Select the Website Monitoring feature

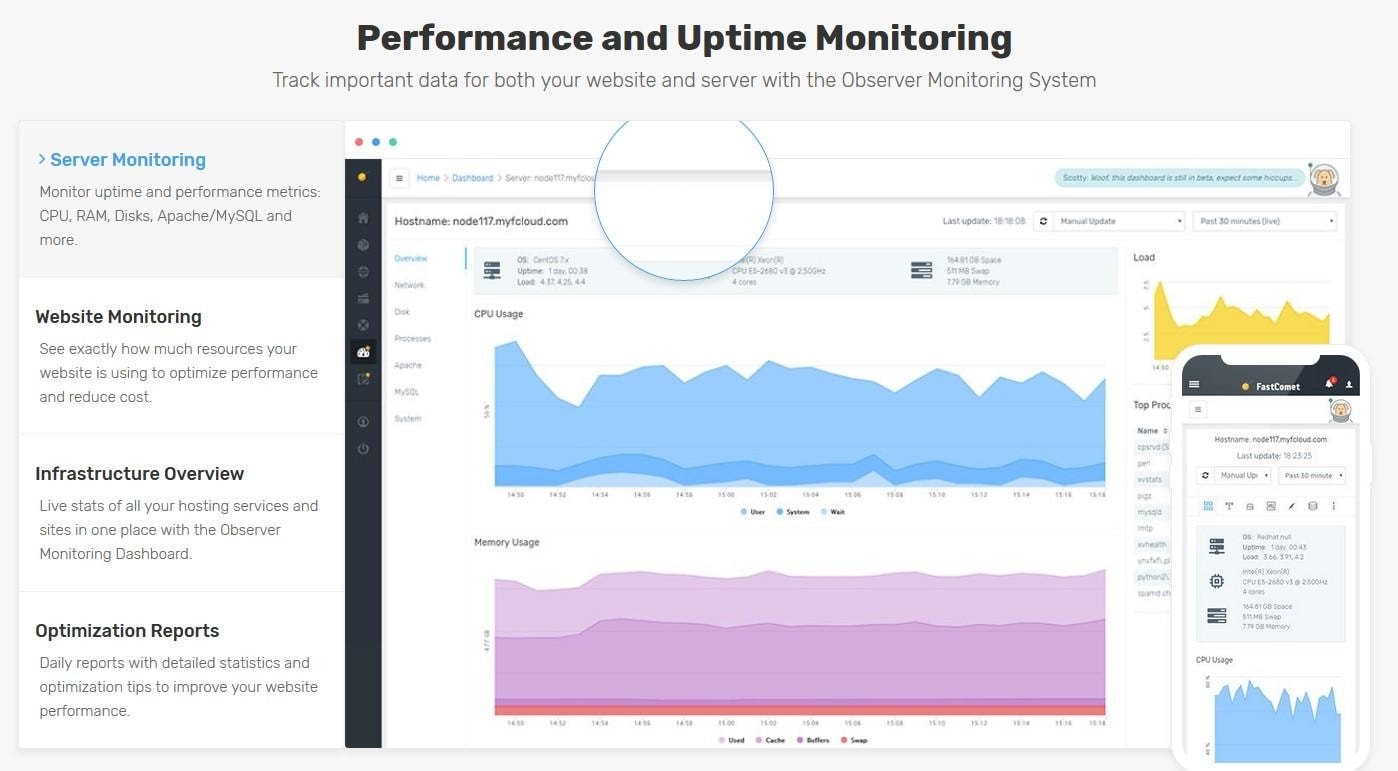182,356
